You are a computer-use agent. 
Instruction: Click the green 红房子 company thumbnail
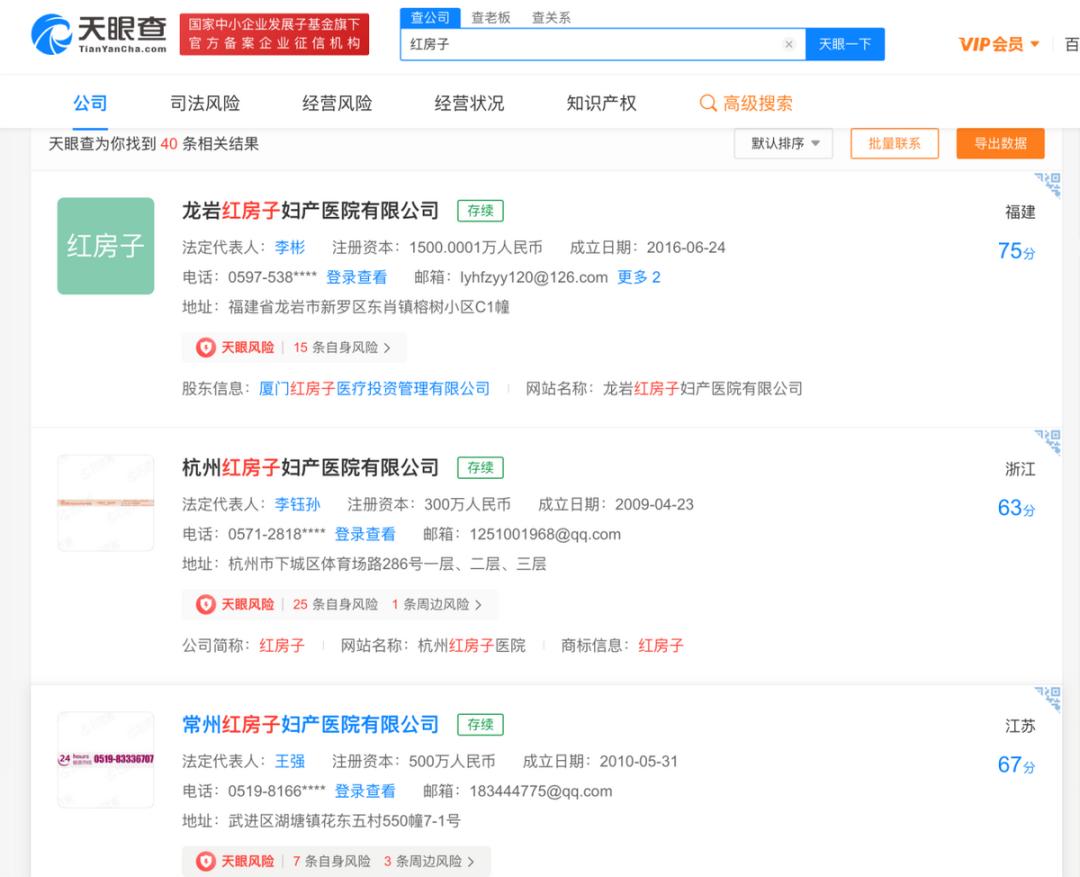coord(105,245)
